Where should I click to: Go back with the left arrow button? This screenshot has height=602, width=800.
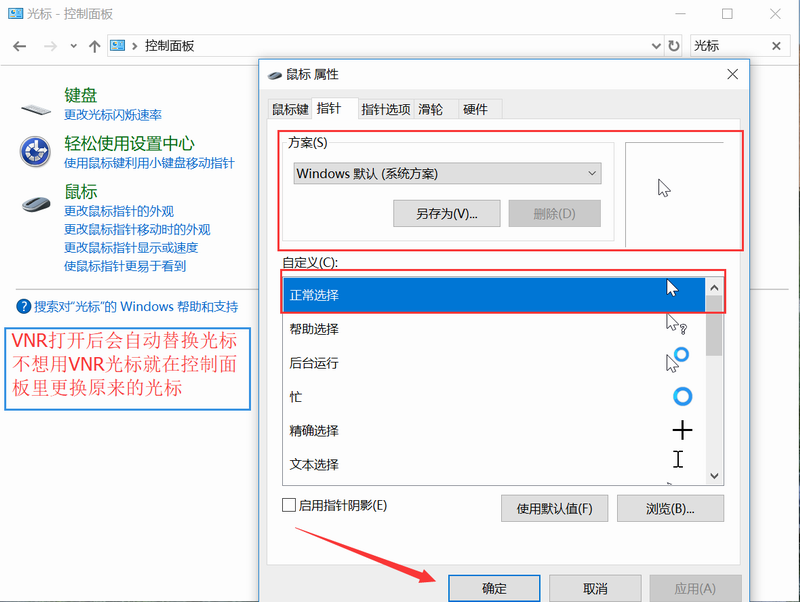tap(20, 46)
